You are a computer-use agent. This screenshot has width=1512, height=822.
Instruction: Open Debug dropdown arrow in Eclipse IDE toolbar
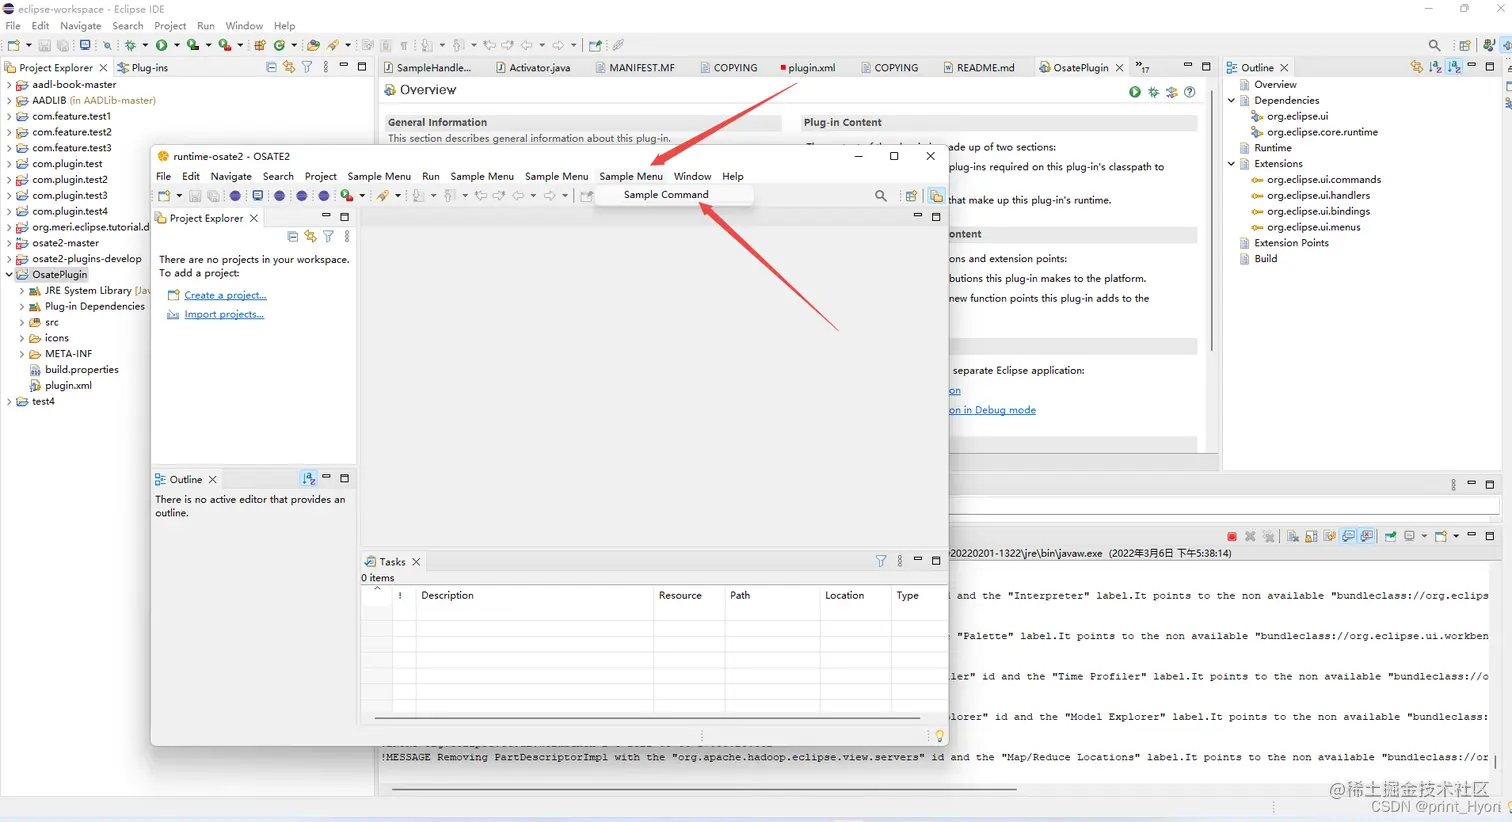145,45
